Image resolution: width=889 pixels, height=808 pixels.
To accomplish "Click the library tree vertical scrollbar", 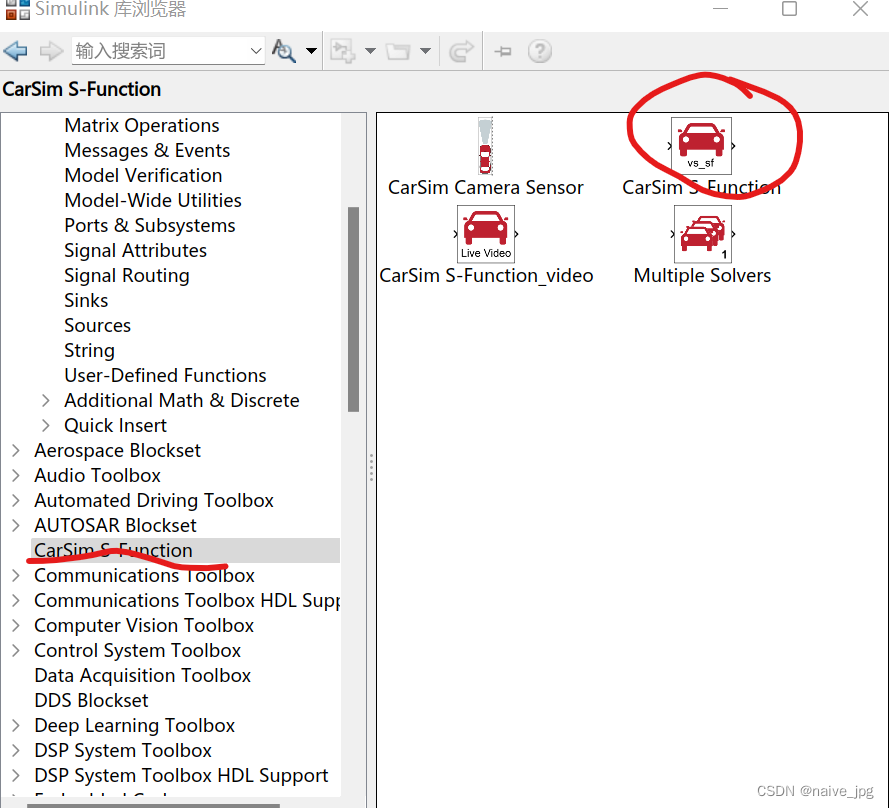I will pyautogui.click(x=353, y=309).
